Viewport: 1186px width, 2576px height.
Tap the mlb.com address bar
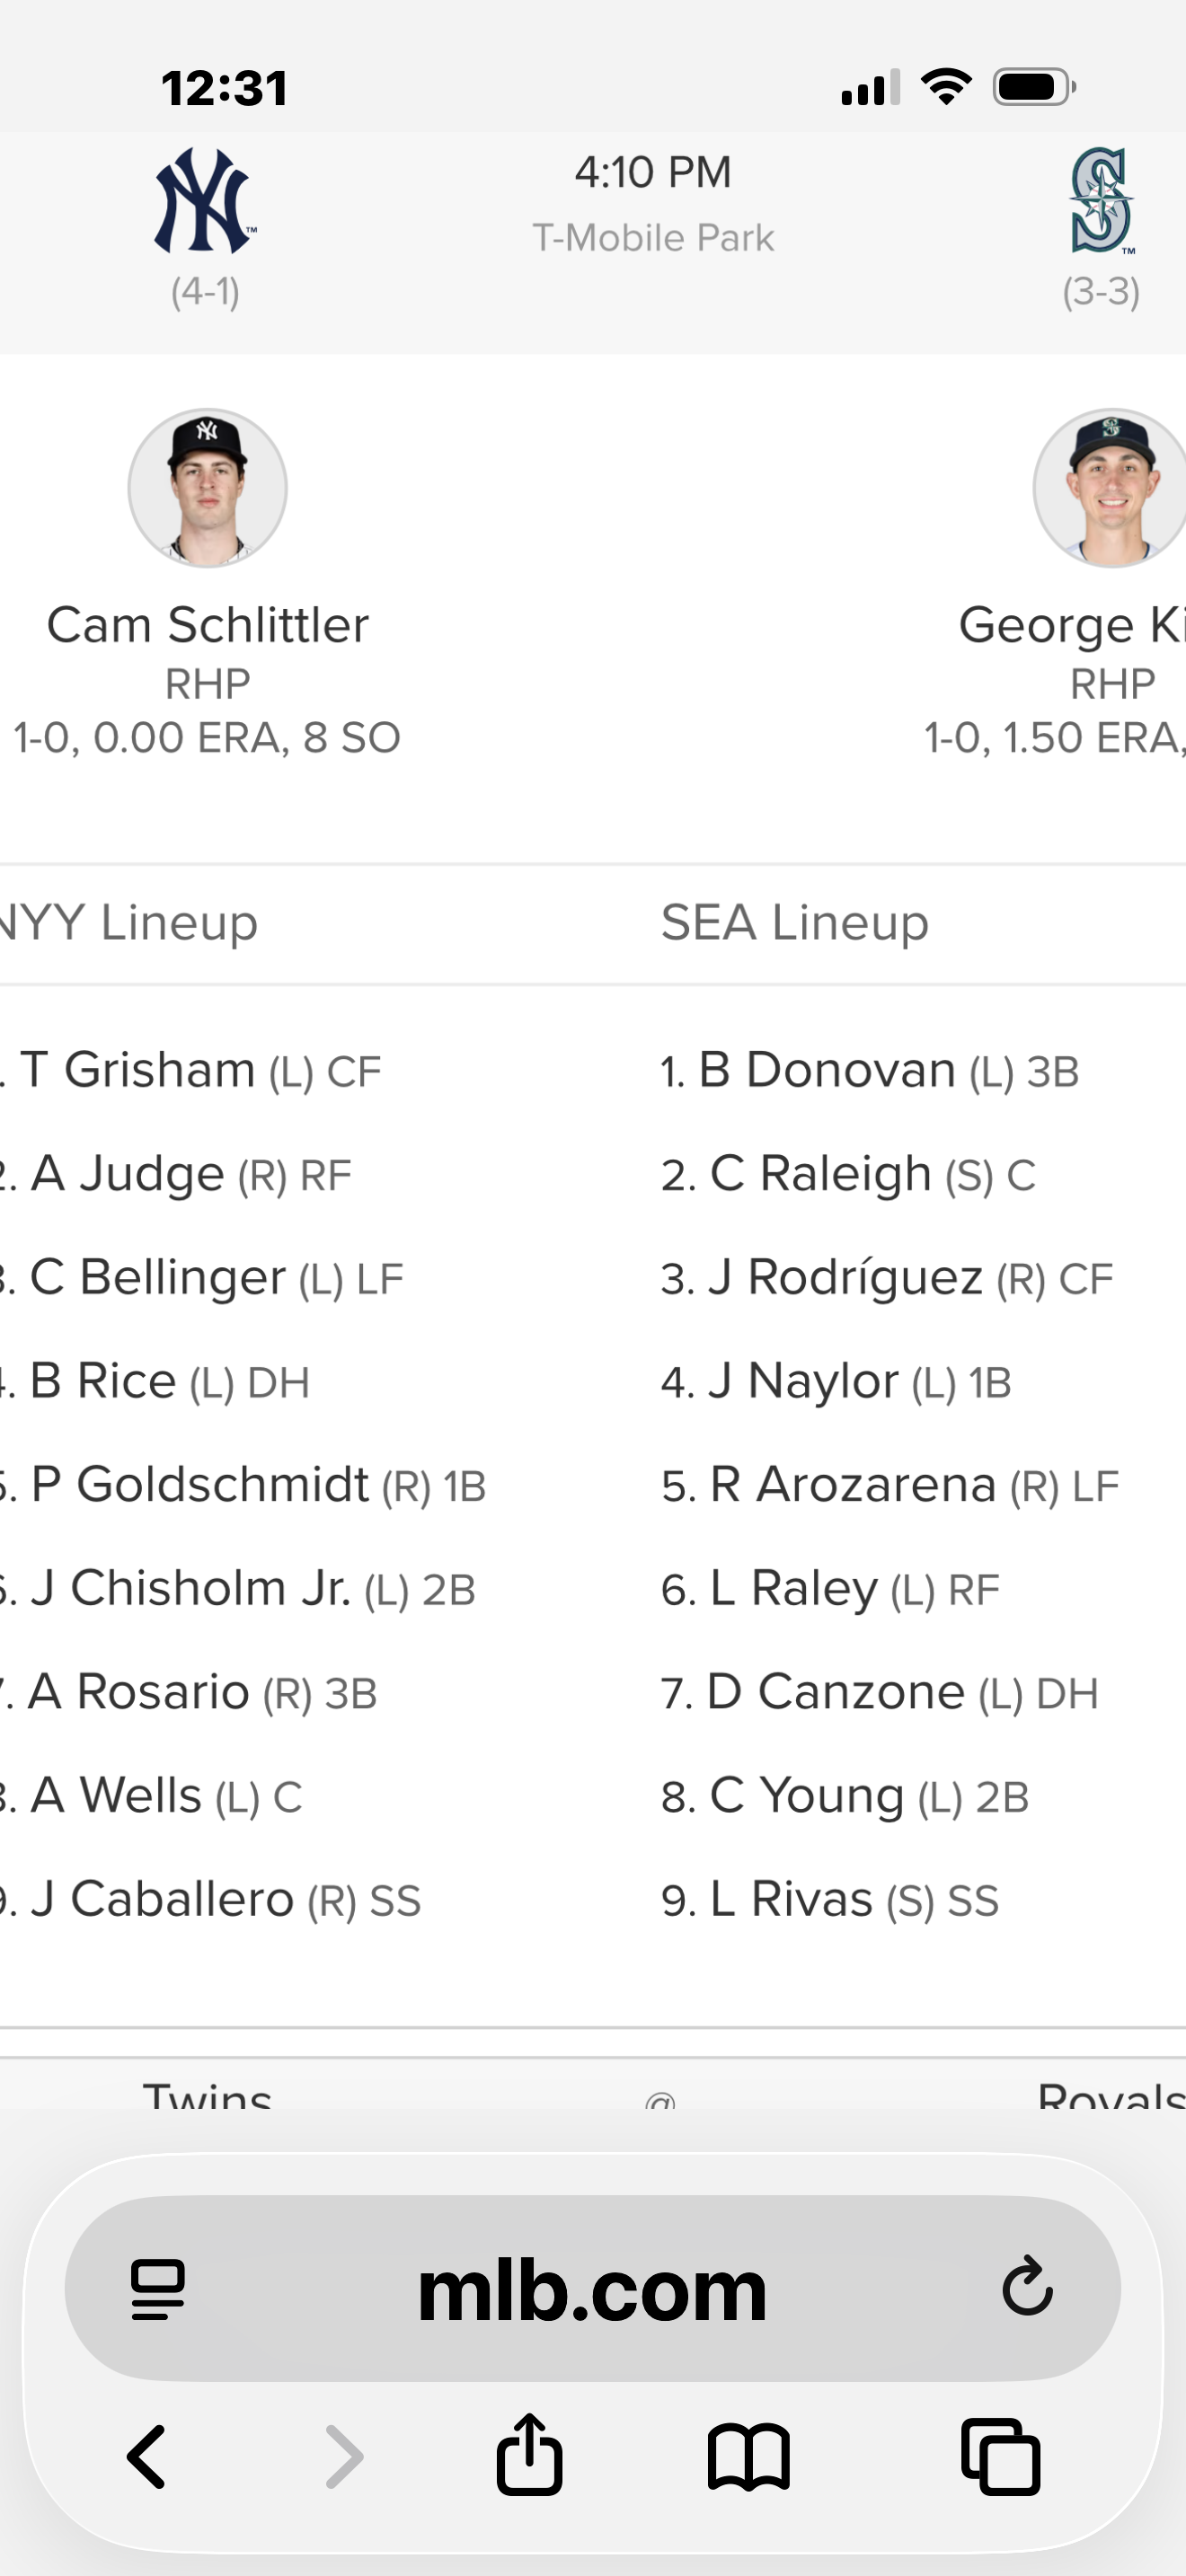point(592,2288)
